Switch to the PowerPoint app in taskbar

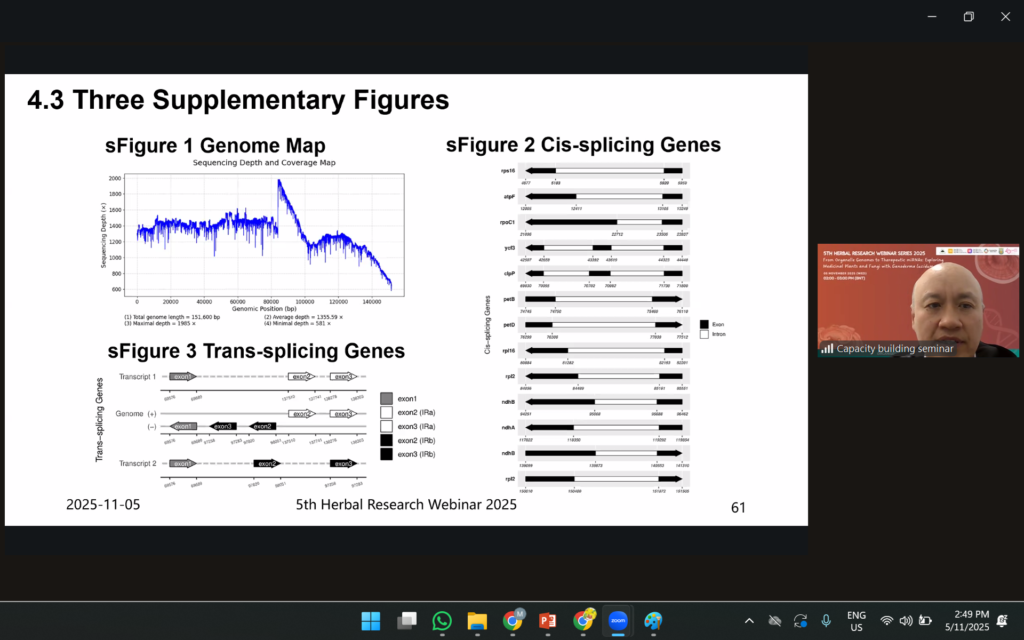pyautogui.click(x=548, y=621)
